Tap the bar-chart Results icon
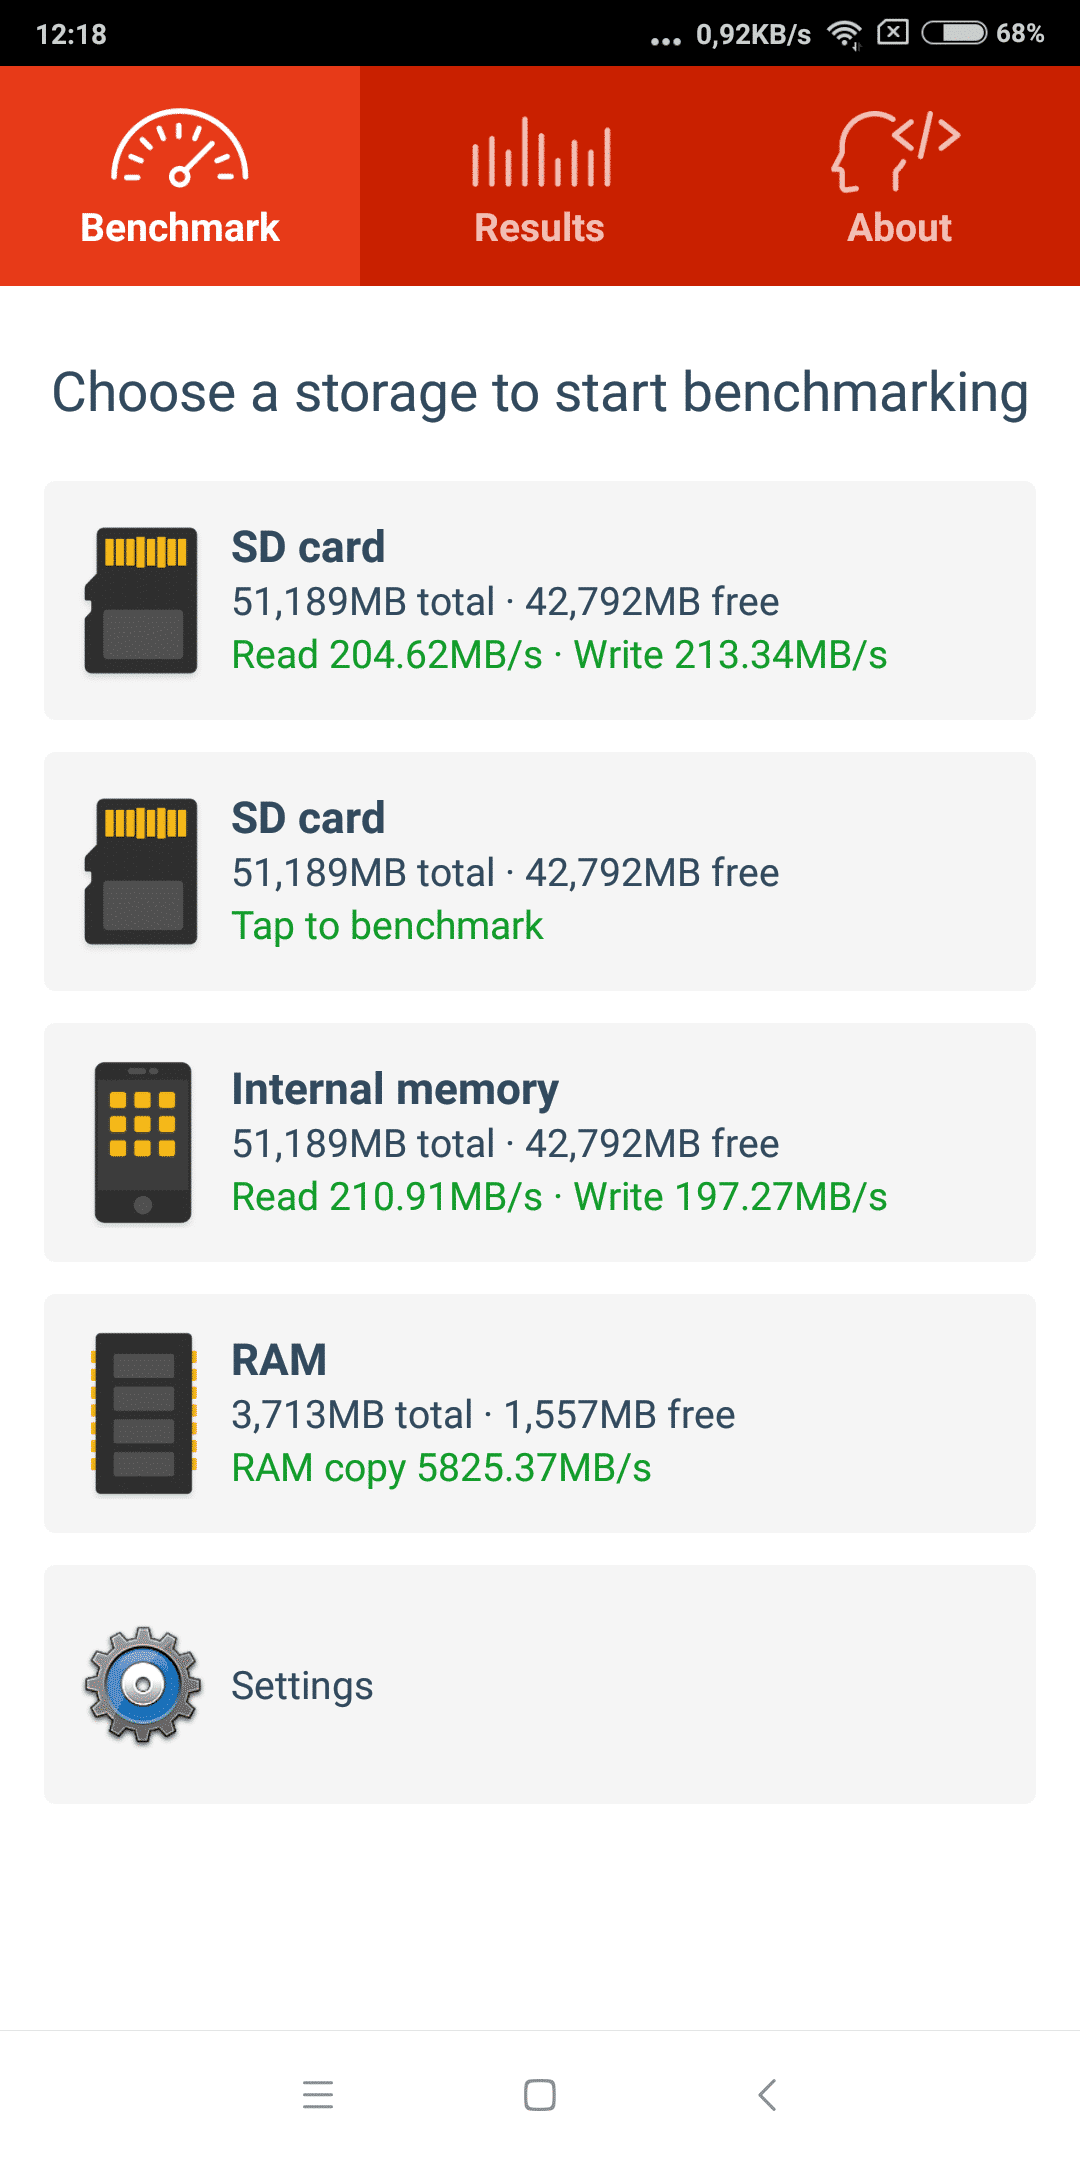1080x2160 pixels. coord(541,152)
